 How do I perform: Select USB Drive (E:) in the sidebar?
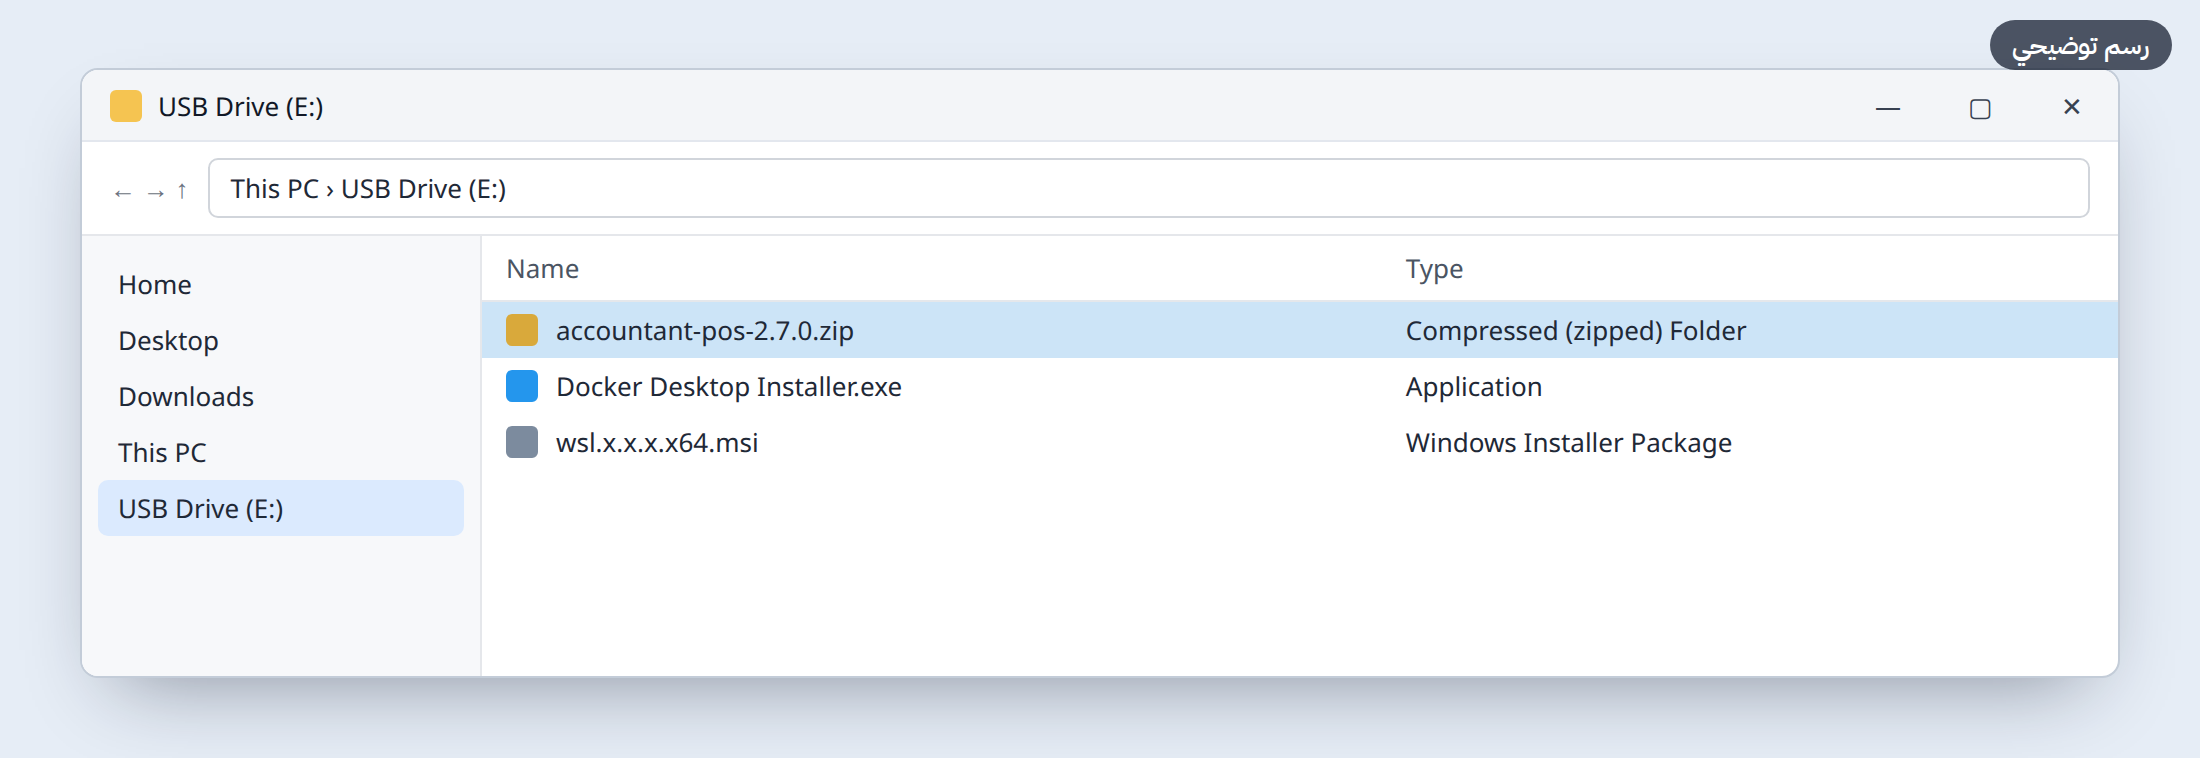[x=281, y=508]
